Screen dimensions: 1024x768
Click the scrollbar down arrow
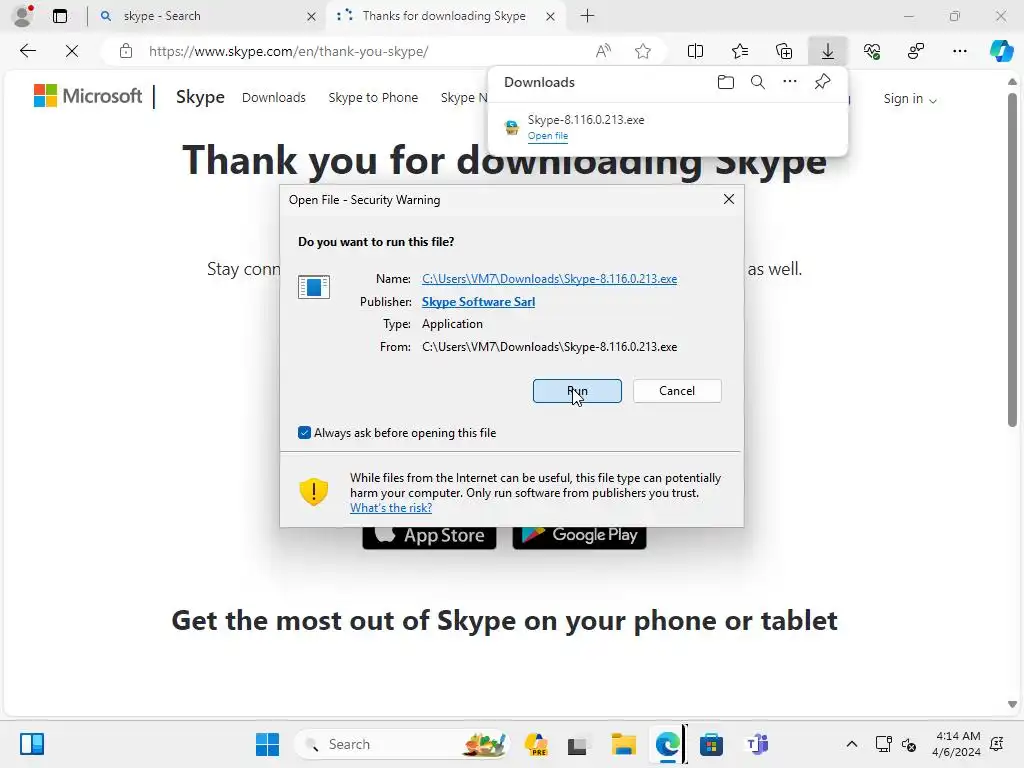1012,704
